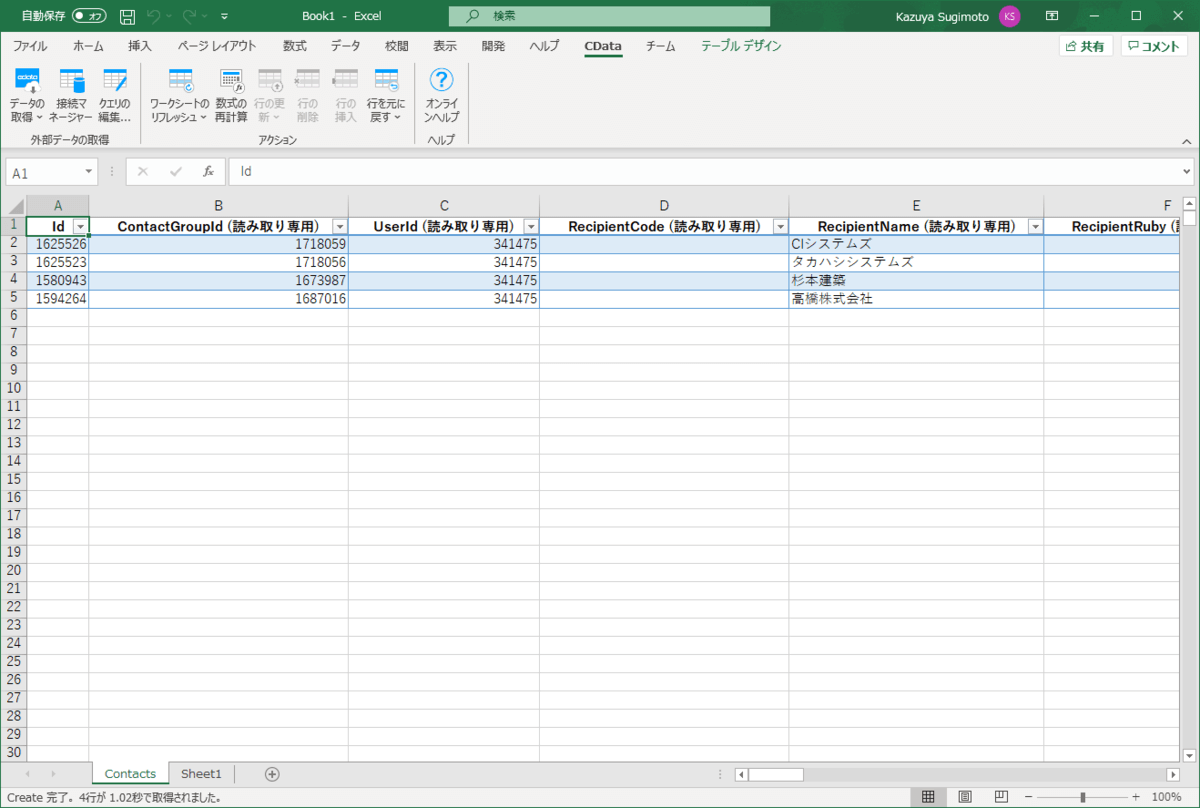Screen dimensions: 1200x808
Task: Select column D header
Action: point(664,205)
